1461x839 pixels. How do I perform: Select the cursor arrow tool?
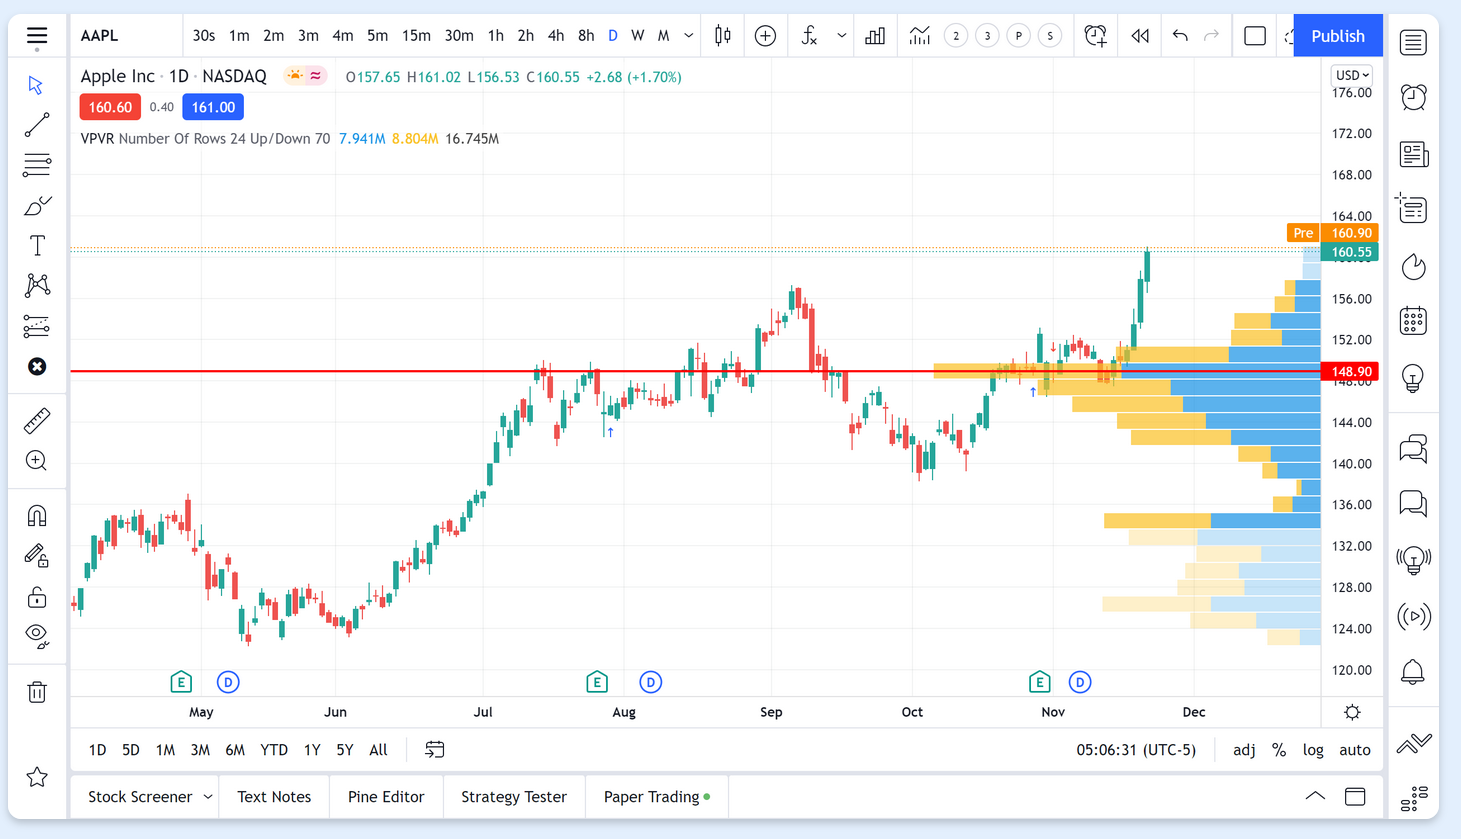36,85
